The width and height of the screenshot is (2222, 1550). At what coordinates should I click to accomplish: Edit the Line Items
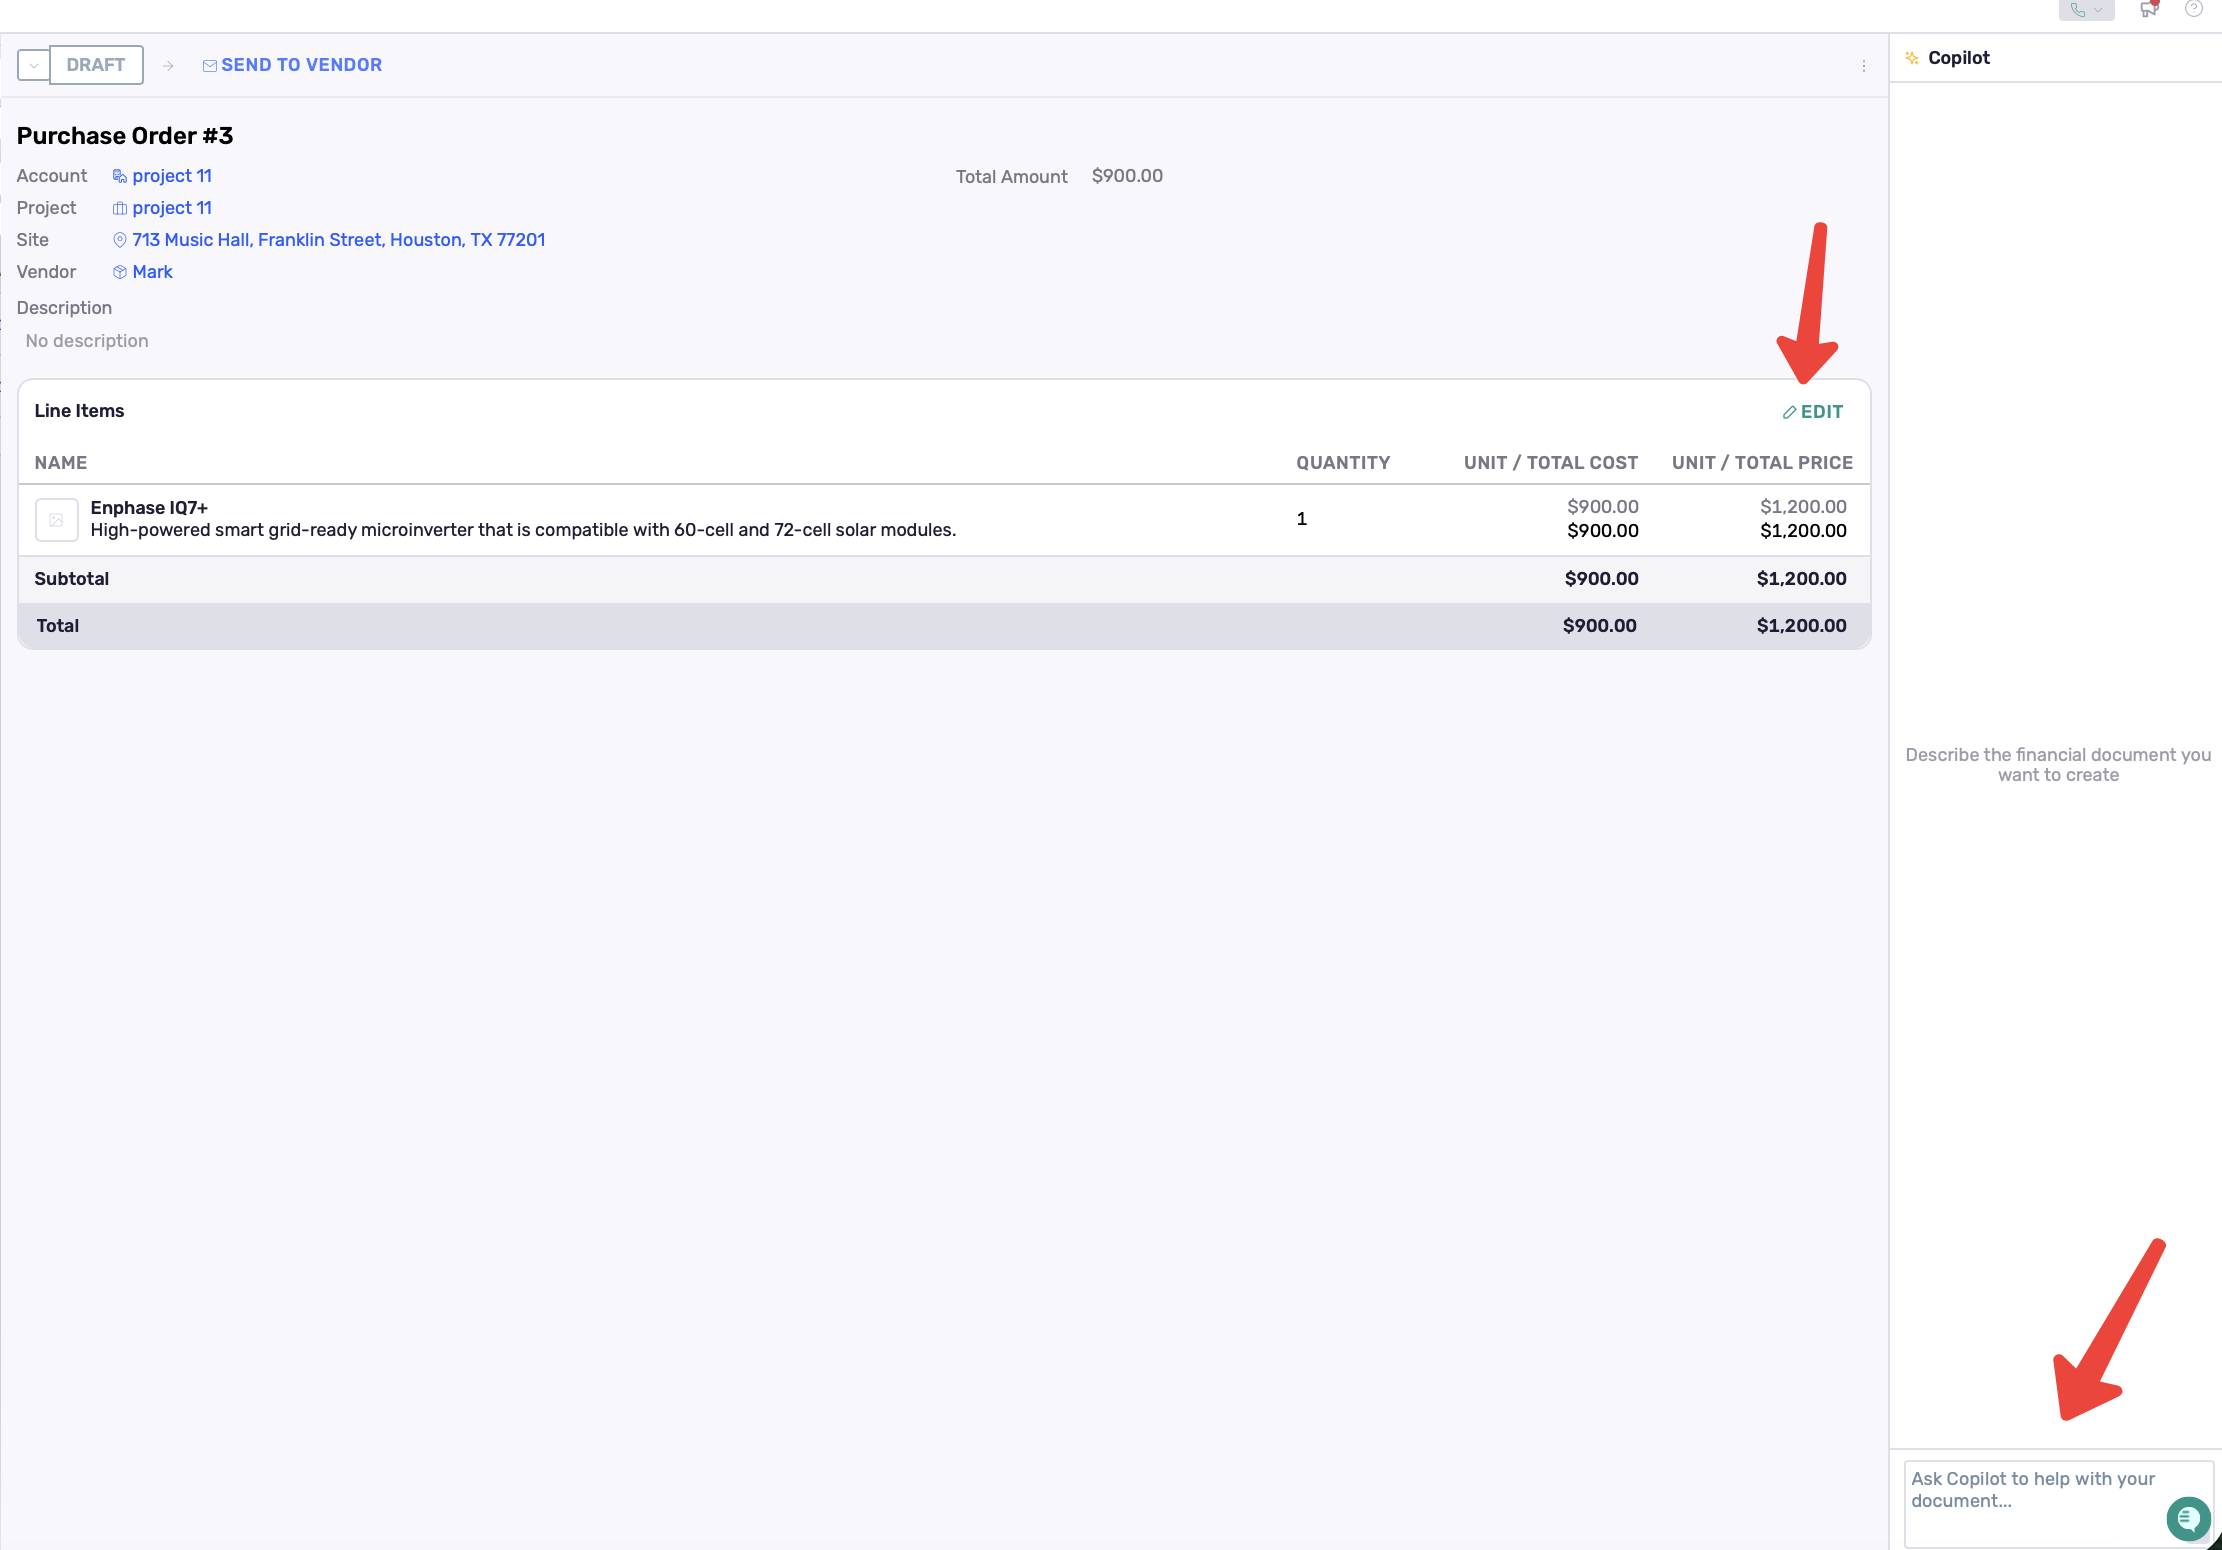coord(1812,412)
